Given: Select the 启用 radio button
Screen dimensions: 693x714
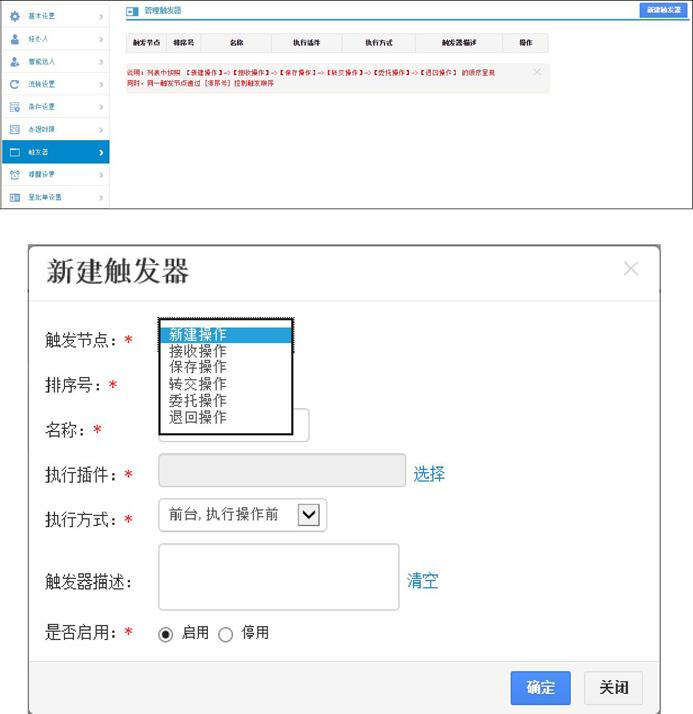Looking at the screenshot, I should [166, 634].
